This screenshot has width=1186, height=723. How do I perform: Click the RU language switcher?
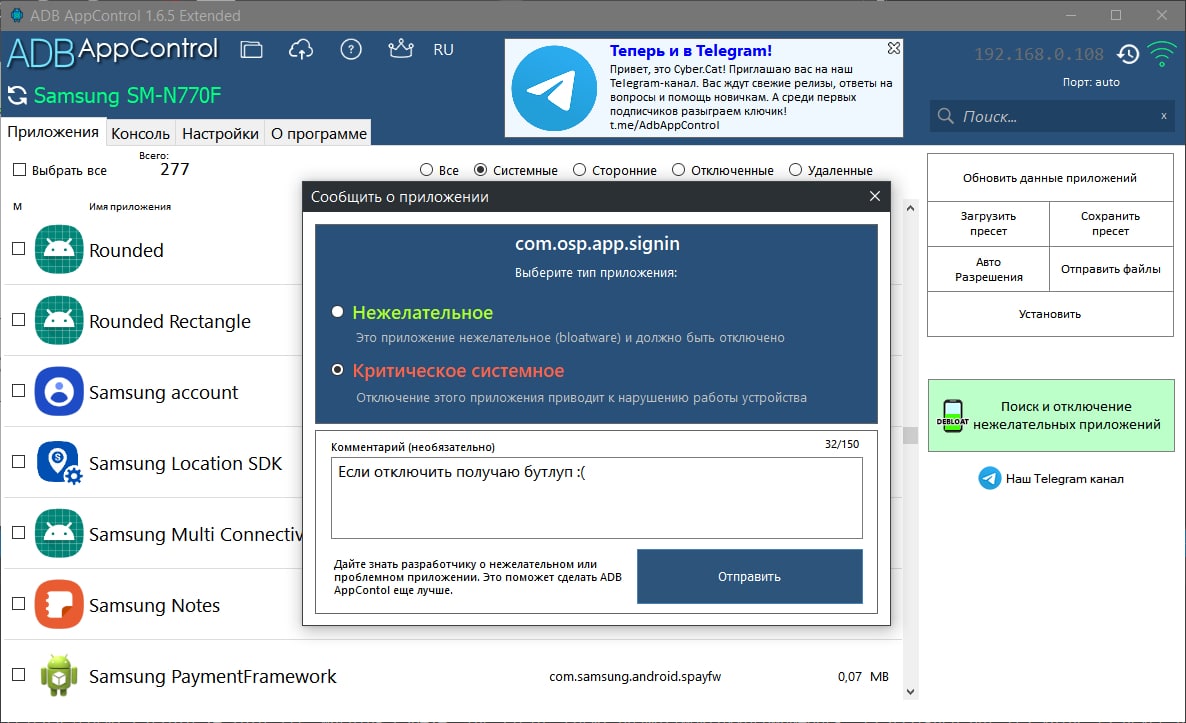[443, 50]
